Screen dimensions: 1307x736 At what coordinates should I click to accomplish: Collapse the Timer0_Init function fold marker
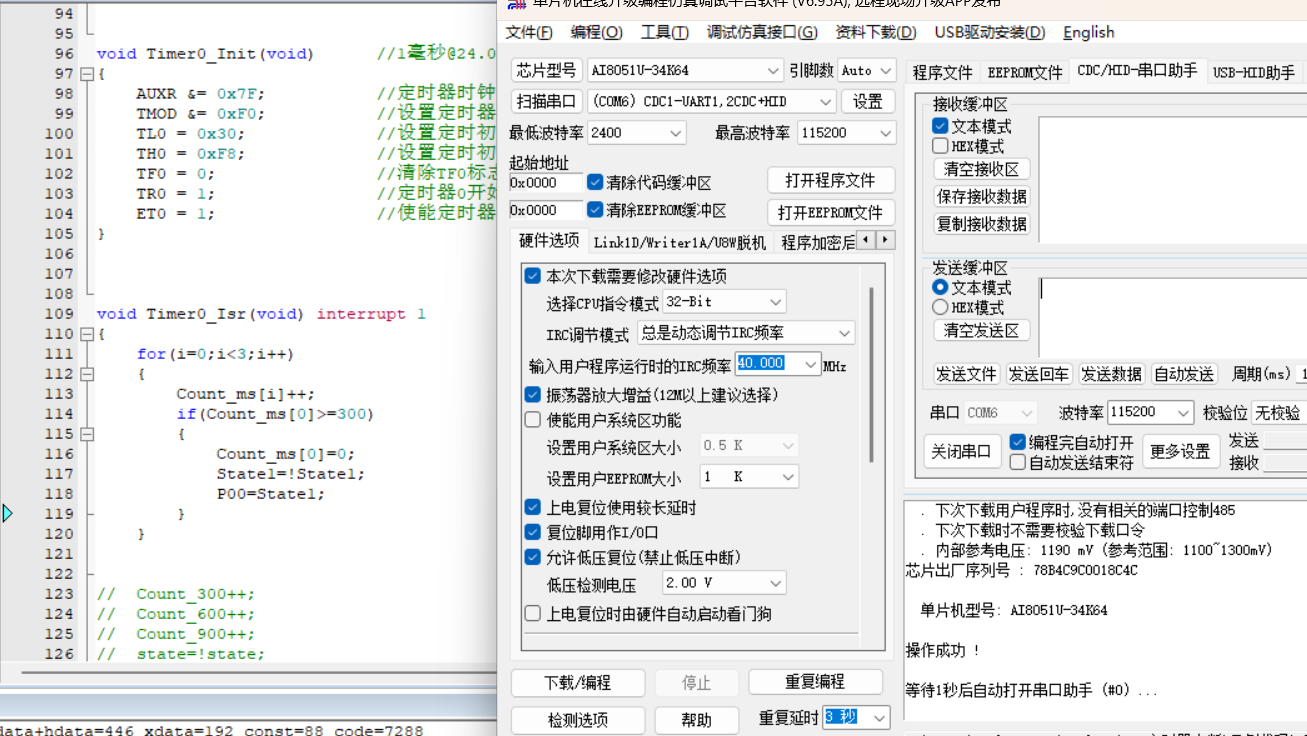87,74
